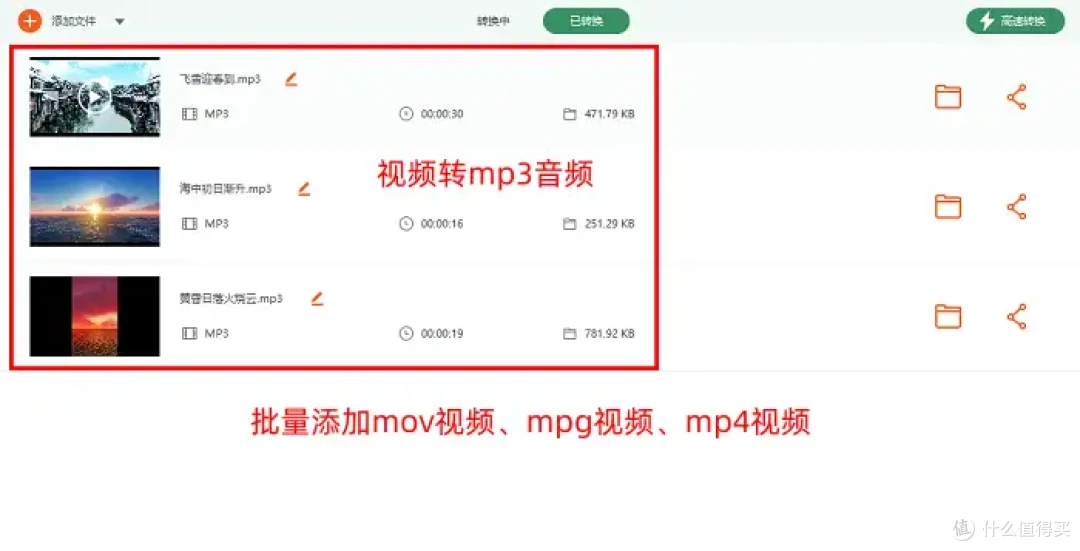The width and height of the screenshot is (1080, 551).
Task: Click the file name 黄昏日落火烧云.mp3
Action: 231,298
